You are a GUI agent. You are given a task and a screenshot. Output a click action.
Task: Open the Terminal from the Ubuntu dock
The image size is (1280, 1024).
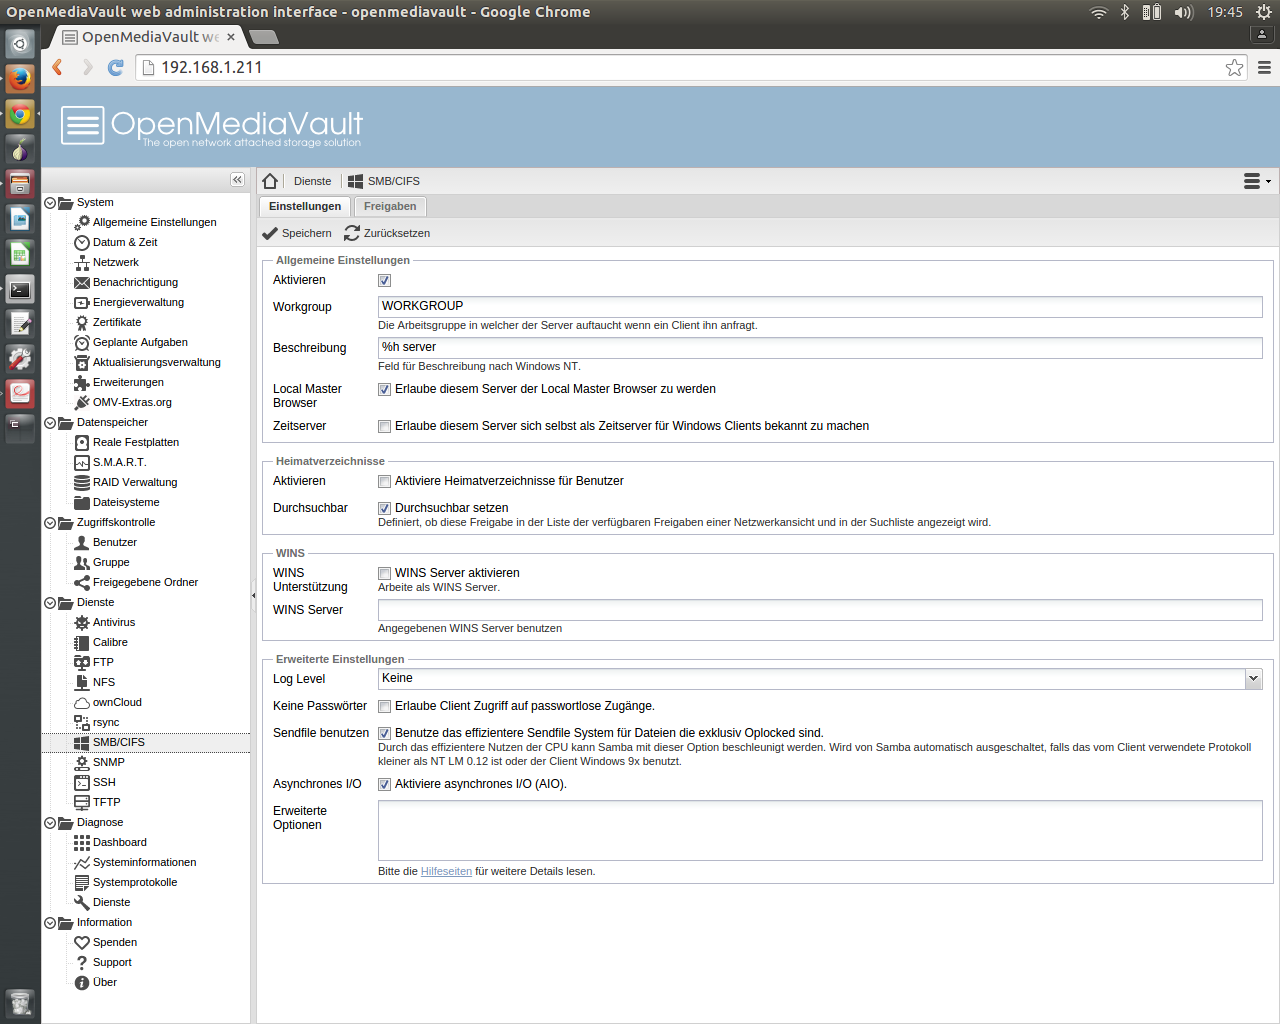click(20, 290)
